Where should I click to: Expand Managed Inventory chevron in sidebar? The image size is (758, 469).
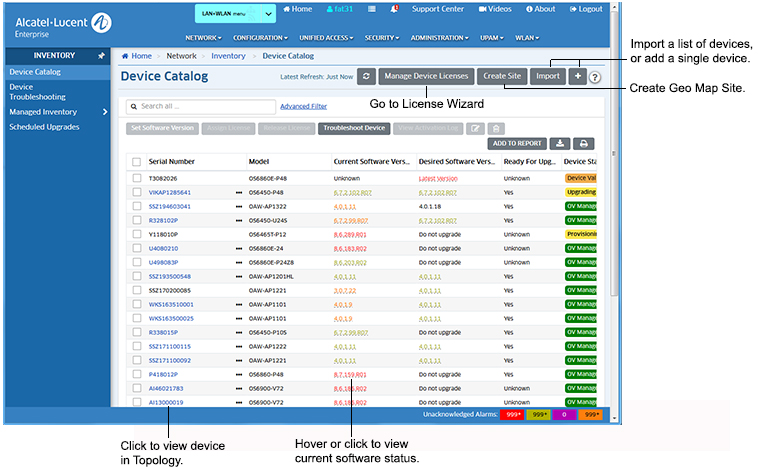(x=105, y=112)
